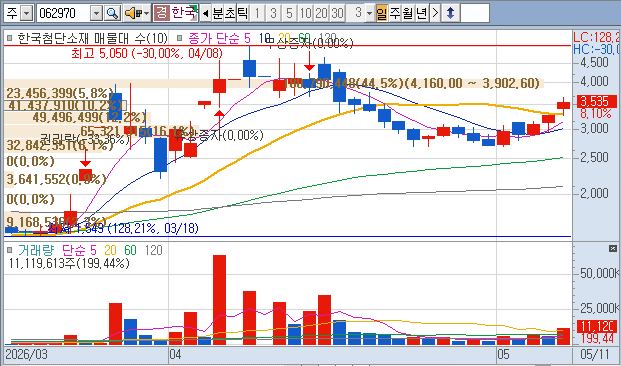Open the custom interval dropdown arrow
The height and width of the screenshot is (366, 621).
coord(370,13)
